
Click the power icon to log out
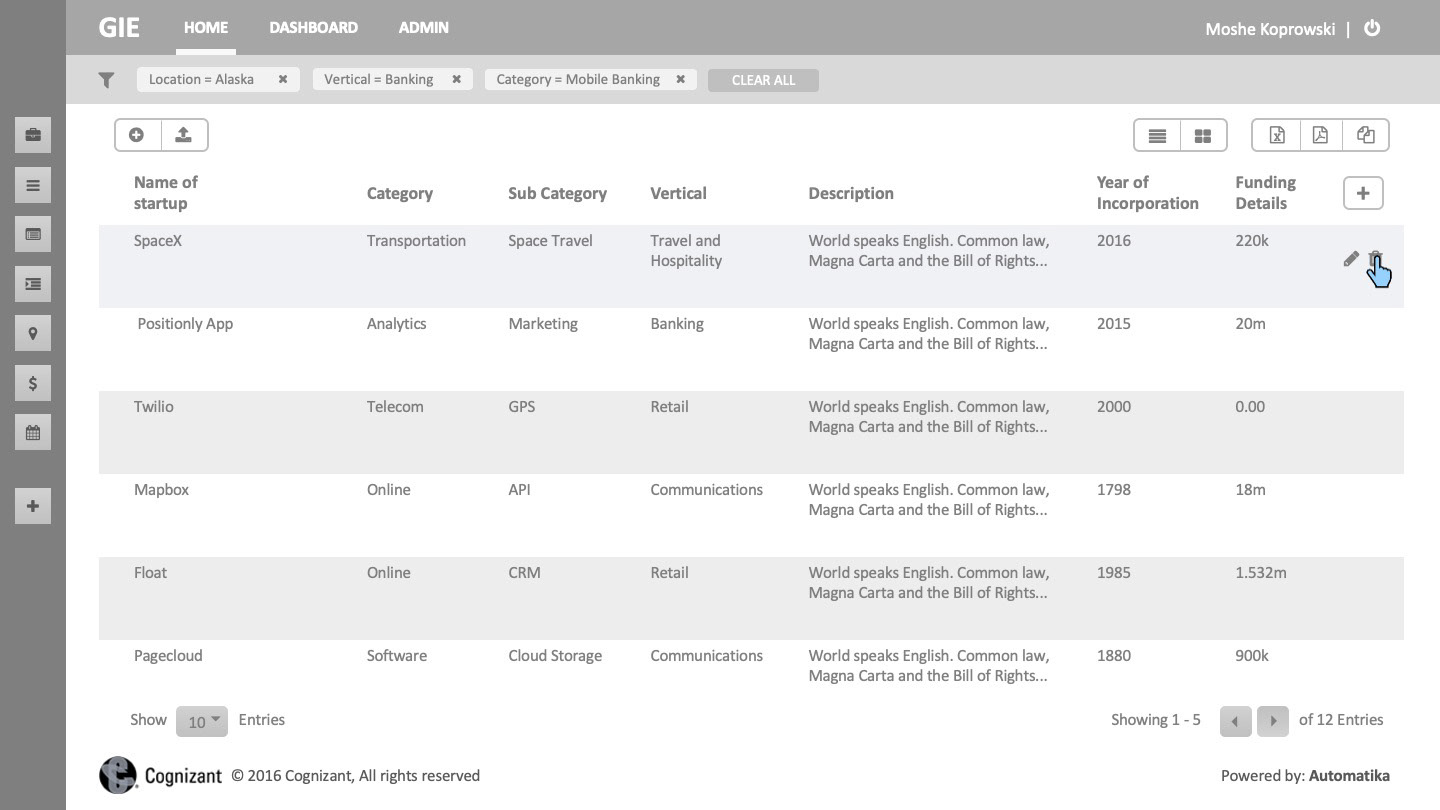[1372, 28]
